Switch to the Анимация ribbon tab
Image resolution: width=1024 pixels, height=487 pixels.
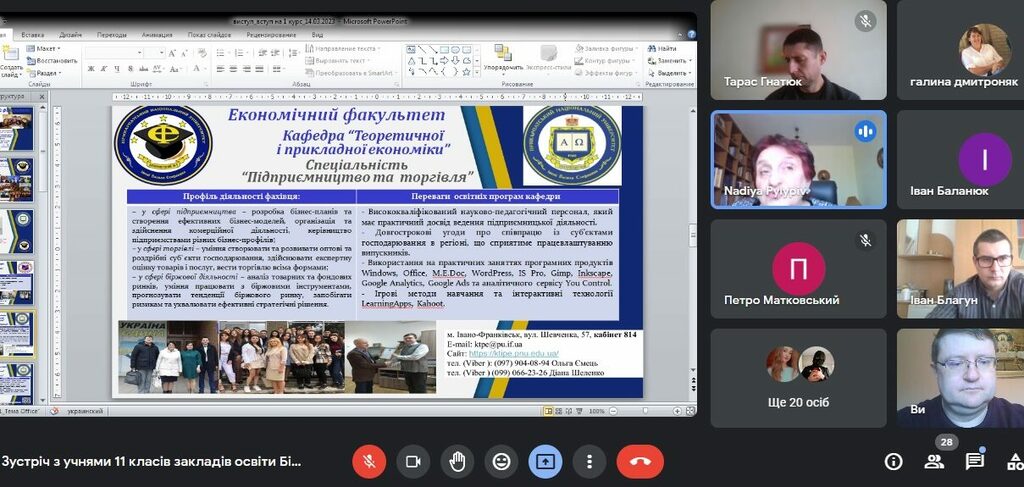tap(157, 34)
